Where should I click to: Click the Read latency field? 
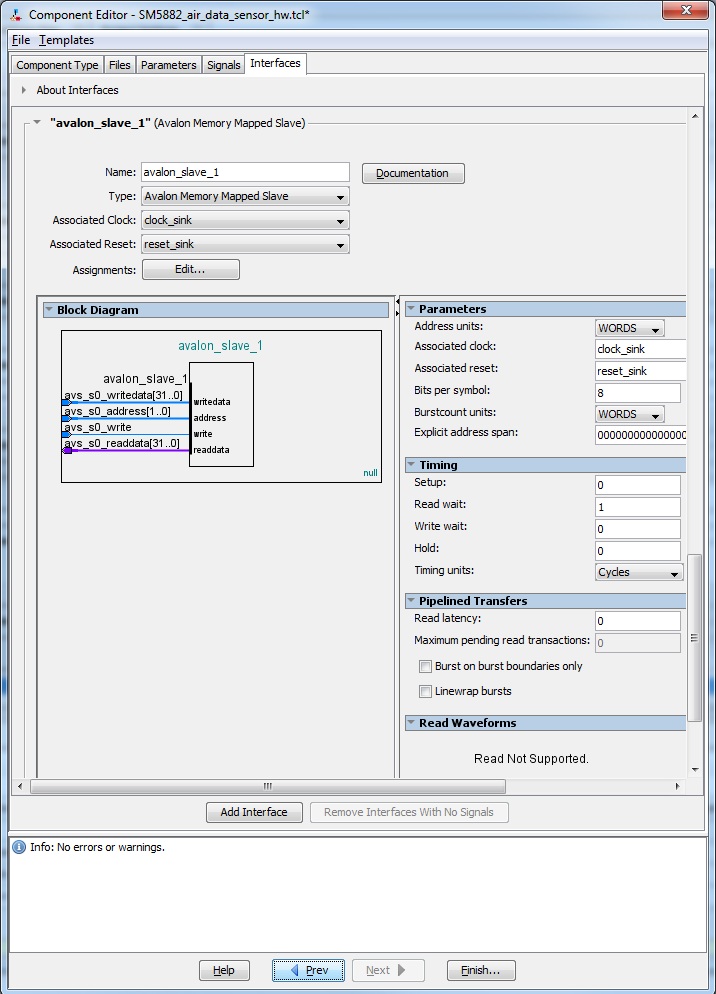click(637, 621)
